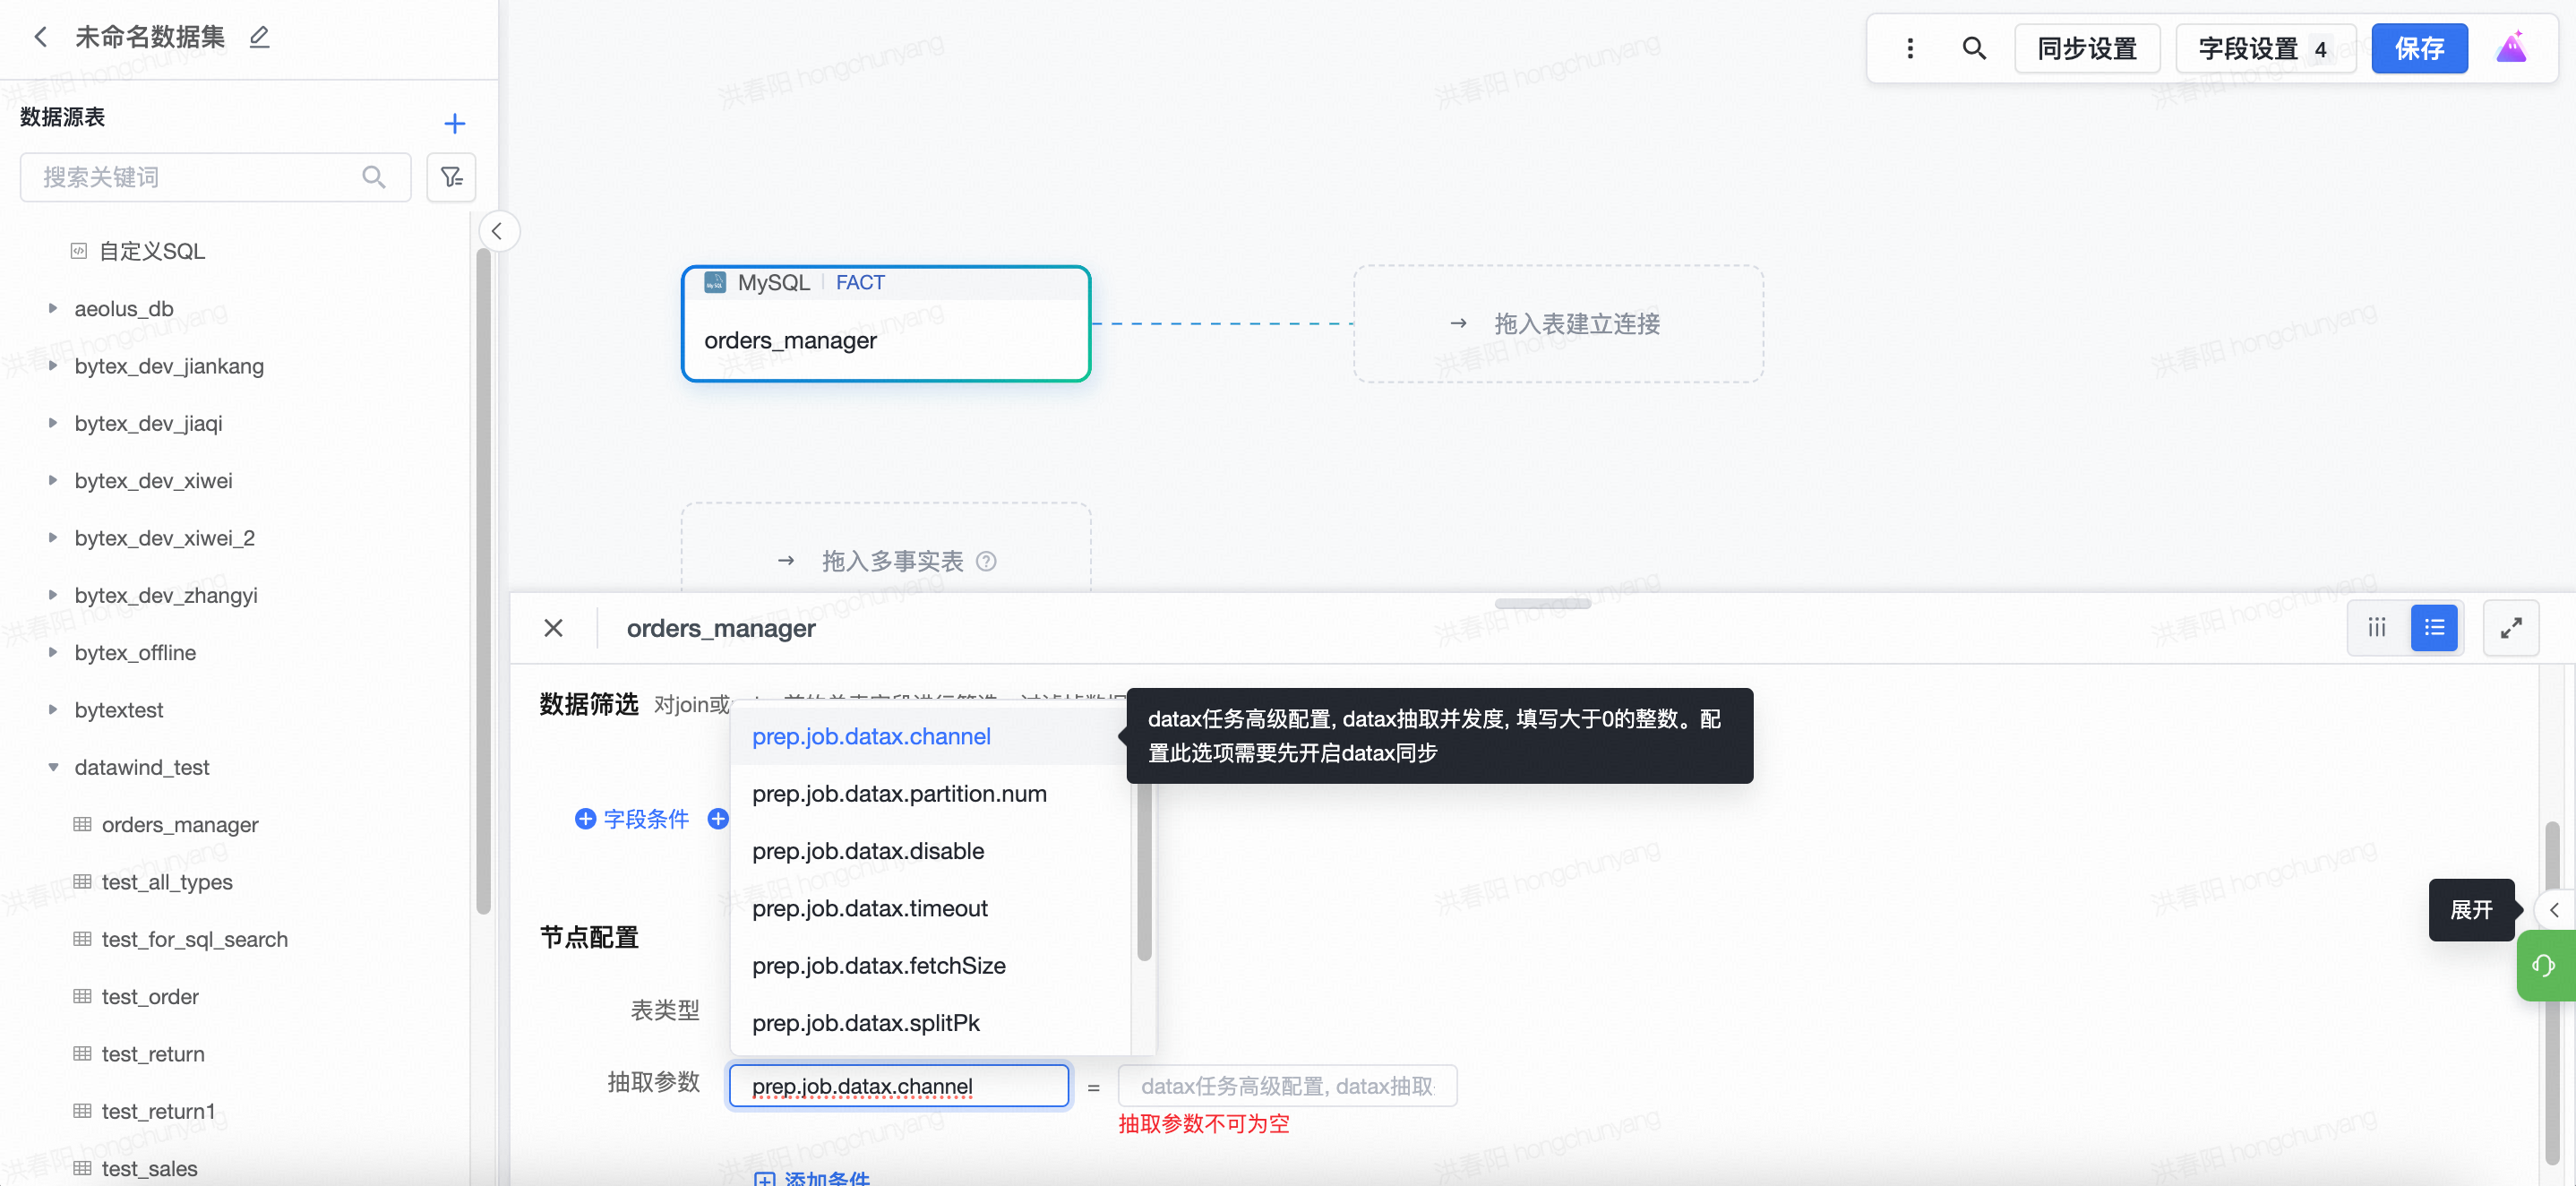2576x1186 pixels.
Task: Click the search magnifier in top toolbar
Action: pos(1973,48)
